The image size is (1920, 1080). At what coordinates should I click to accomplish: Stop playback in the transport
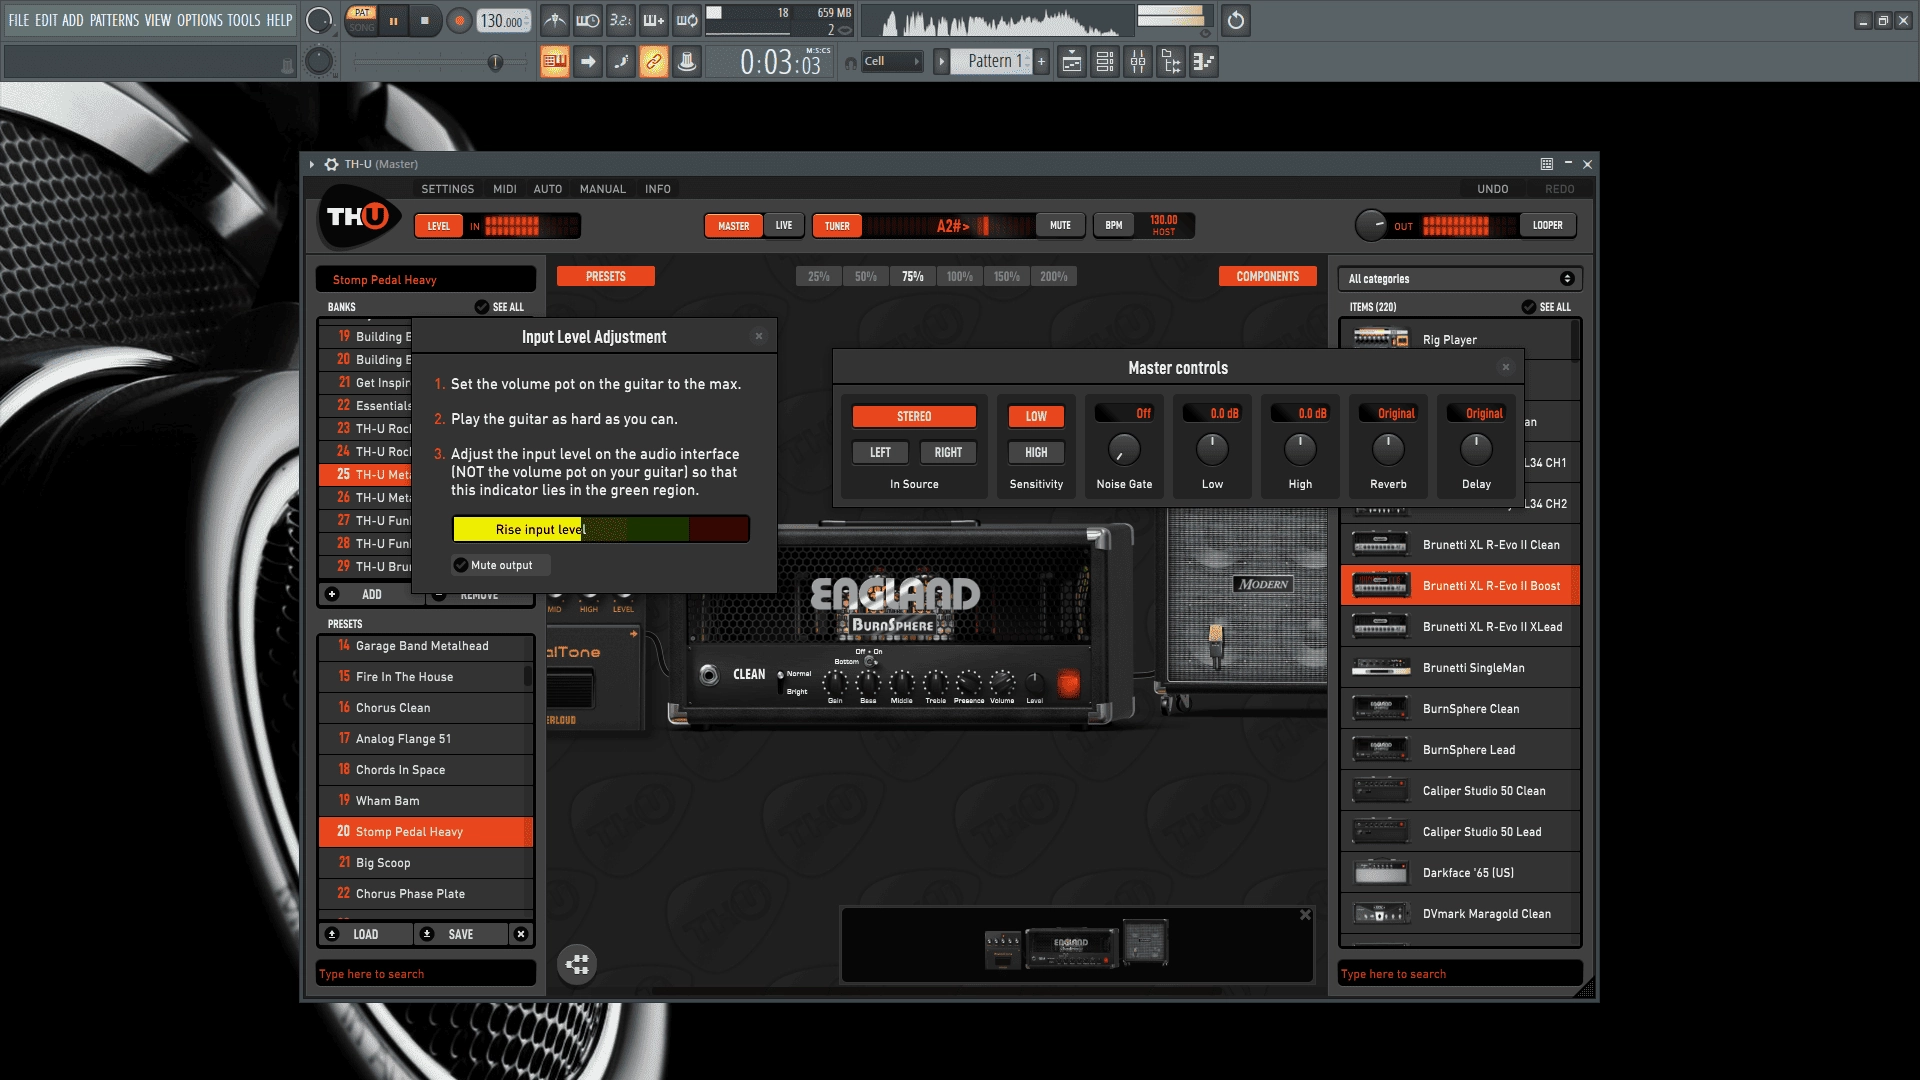425,20
